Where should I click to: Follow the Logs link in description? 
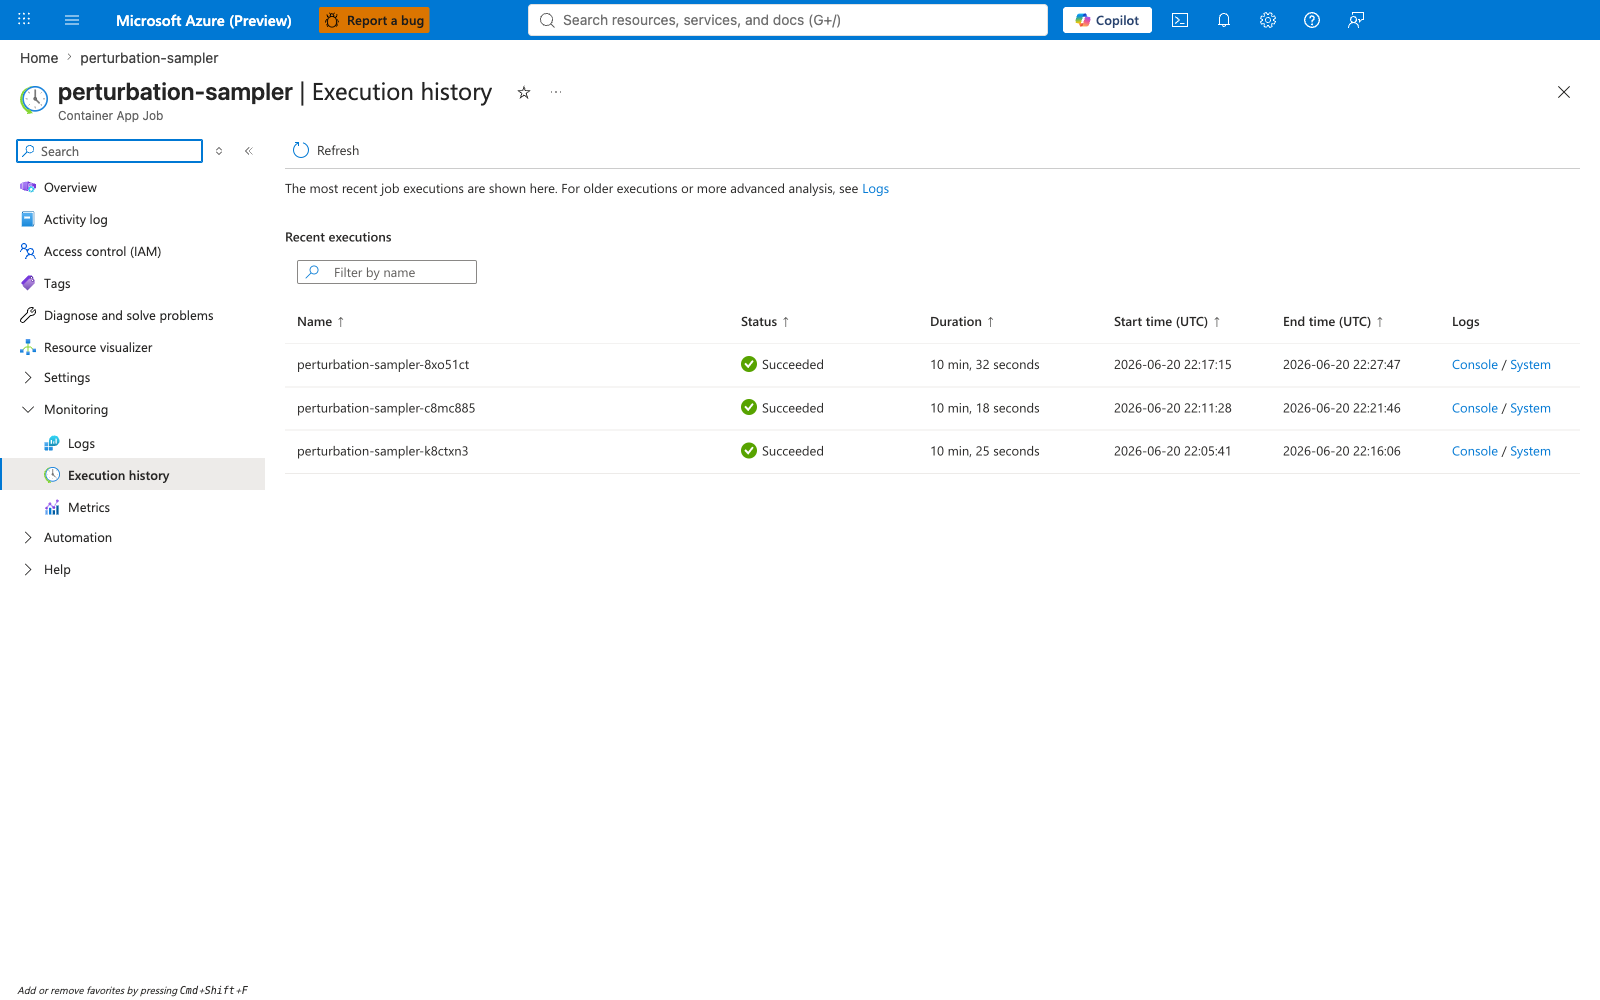point(875,188)
